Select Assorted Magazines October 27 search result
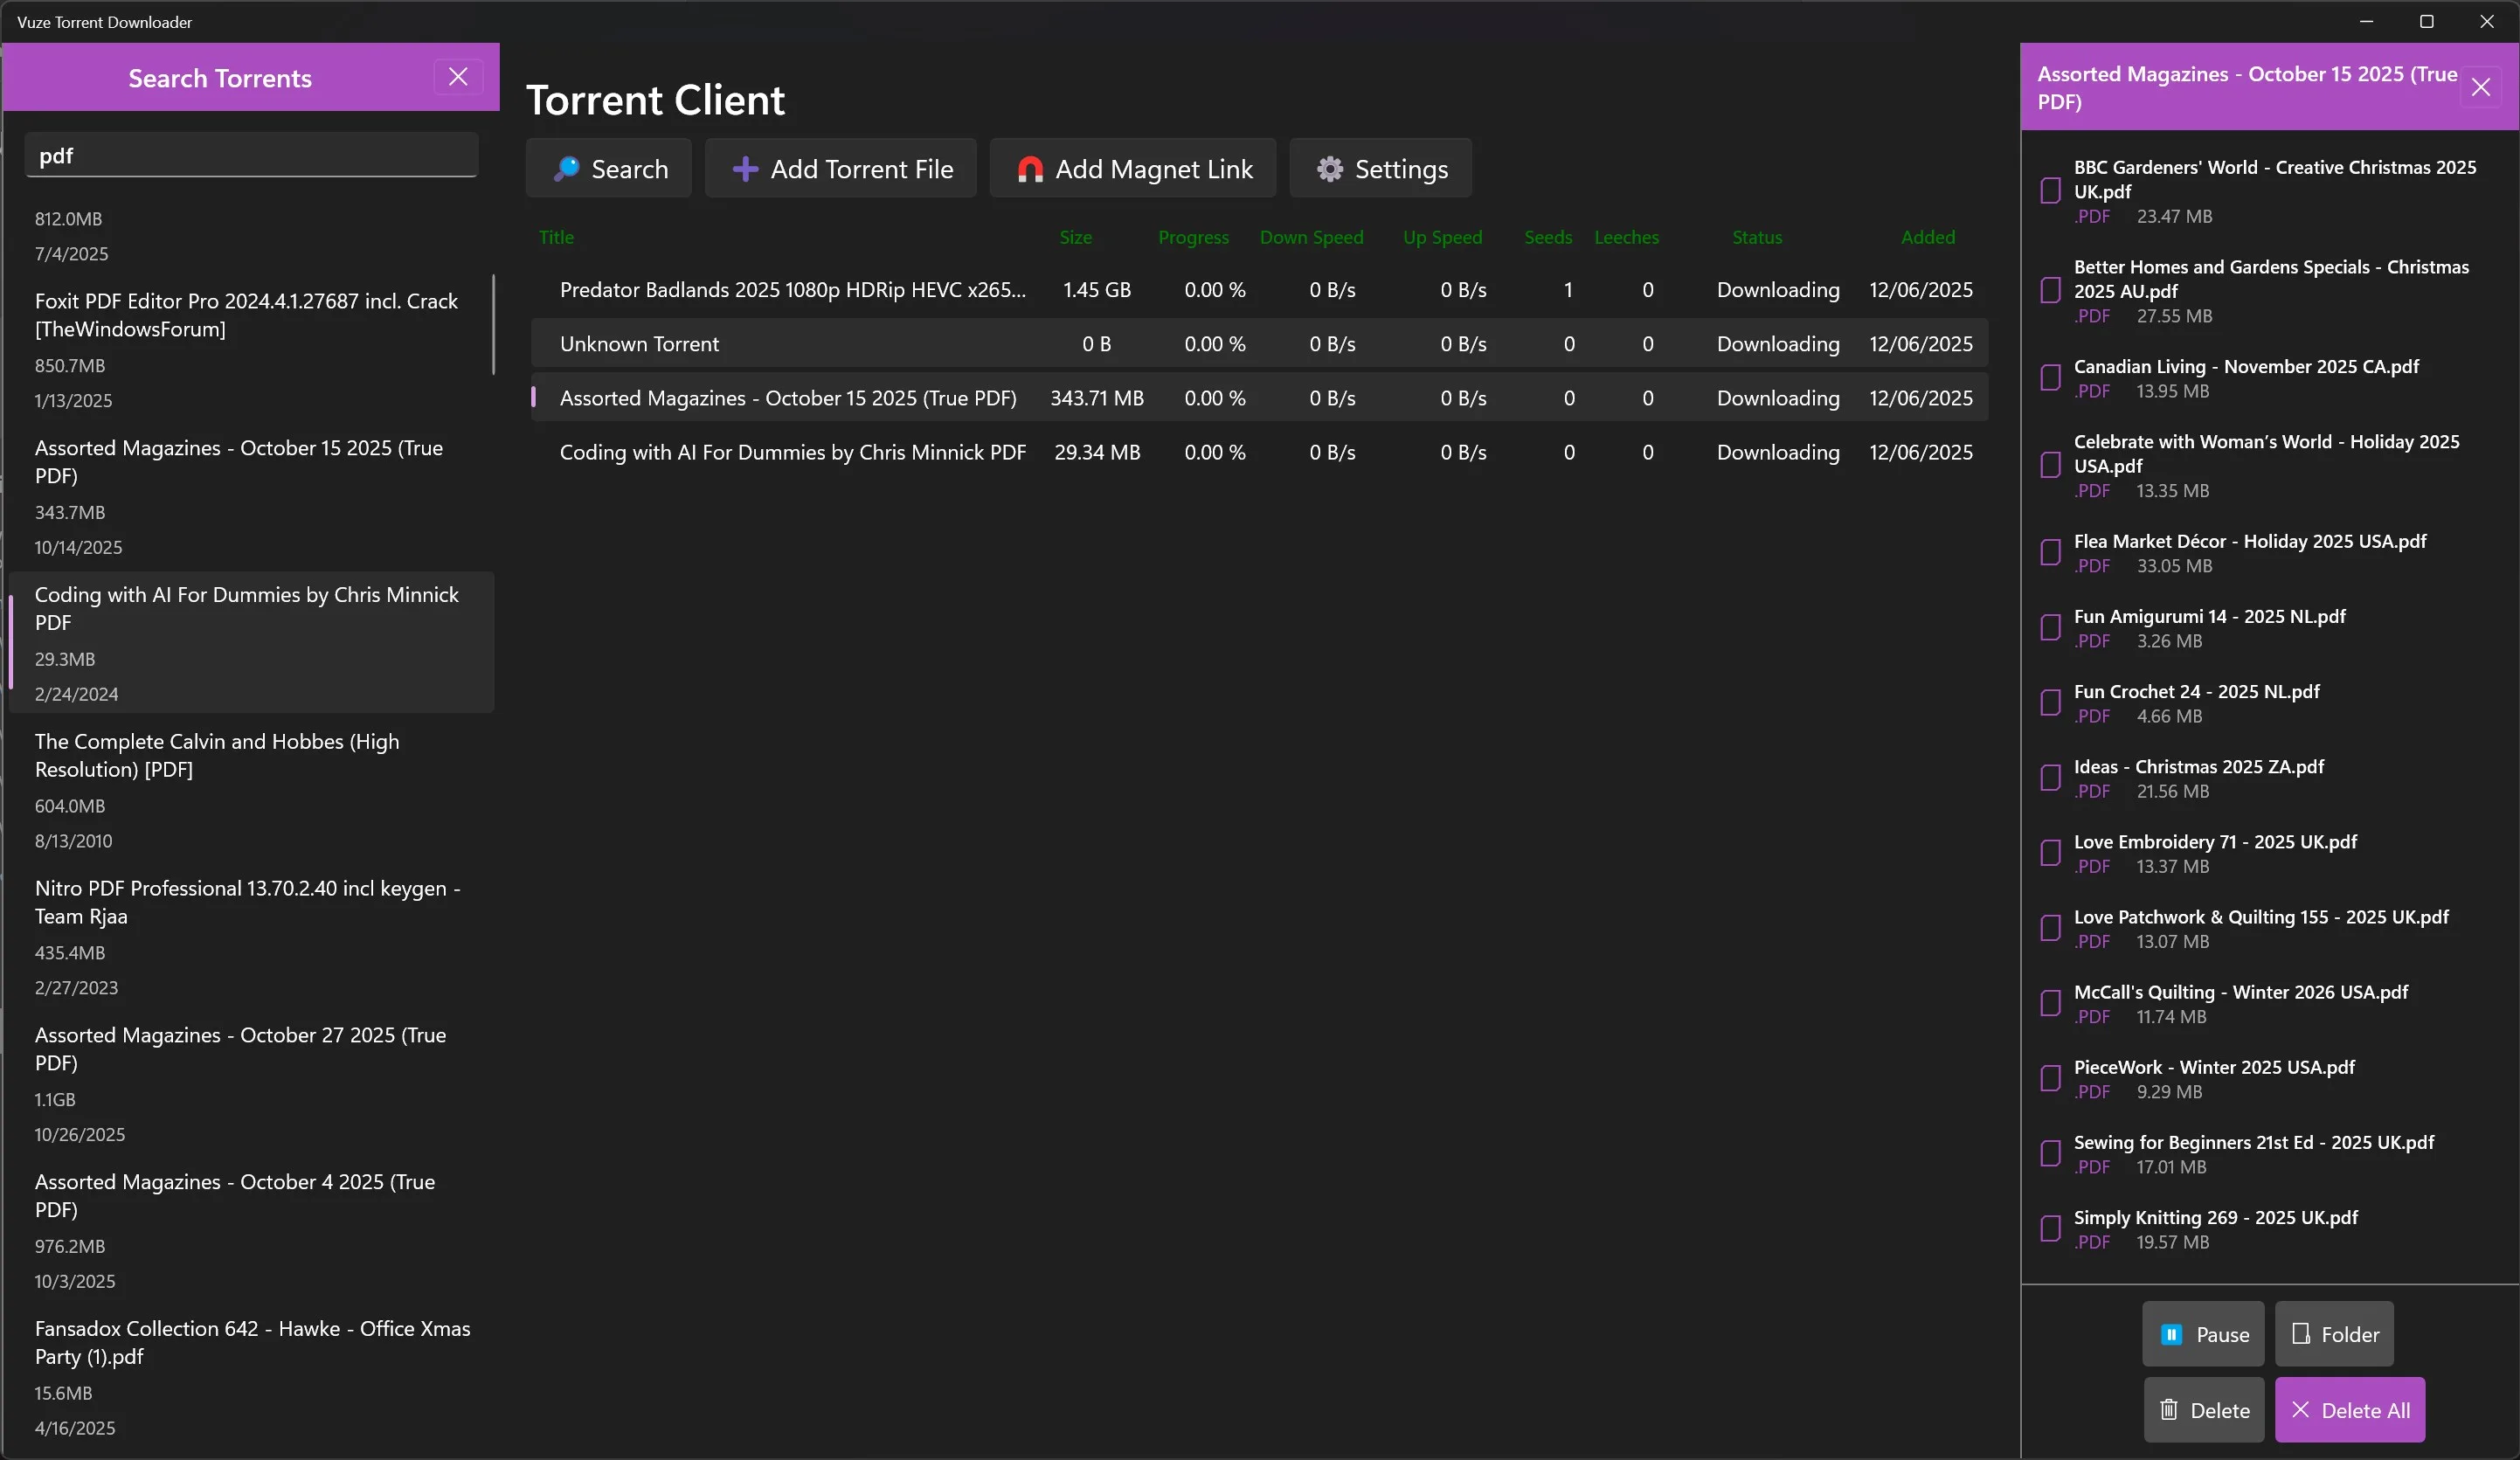Screen dimensions: 2520x1460 tap(250, 1083)
